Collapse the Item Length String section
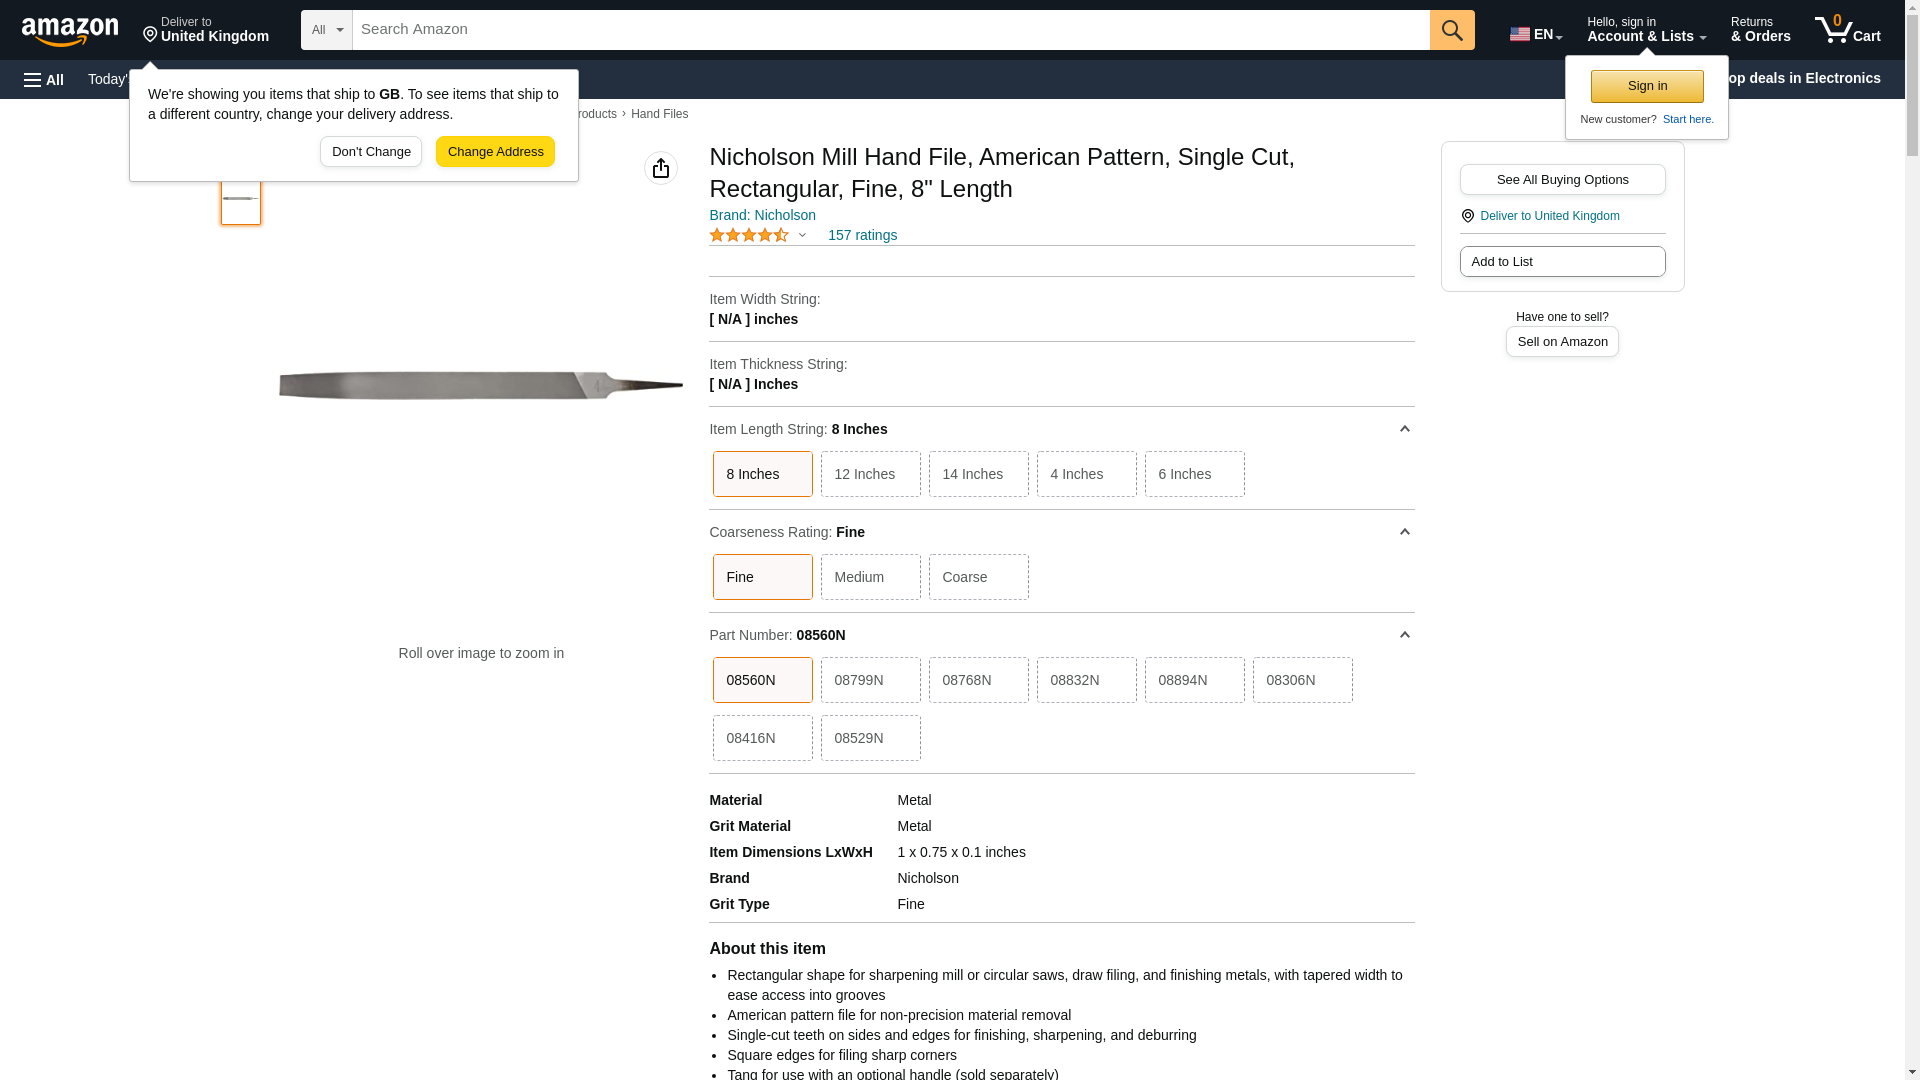 click(x=1404, y=429)
